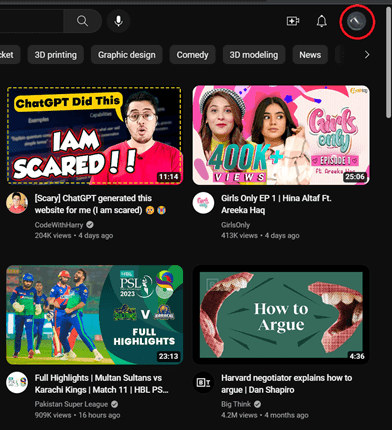392x430 pixels.
Task: Filter by the Comedy chip
Action: pos(192,55)
